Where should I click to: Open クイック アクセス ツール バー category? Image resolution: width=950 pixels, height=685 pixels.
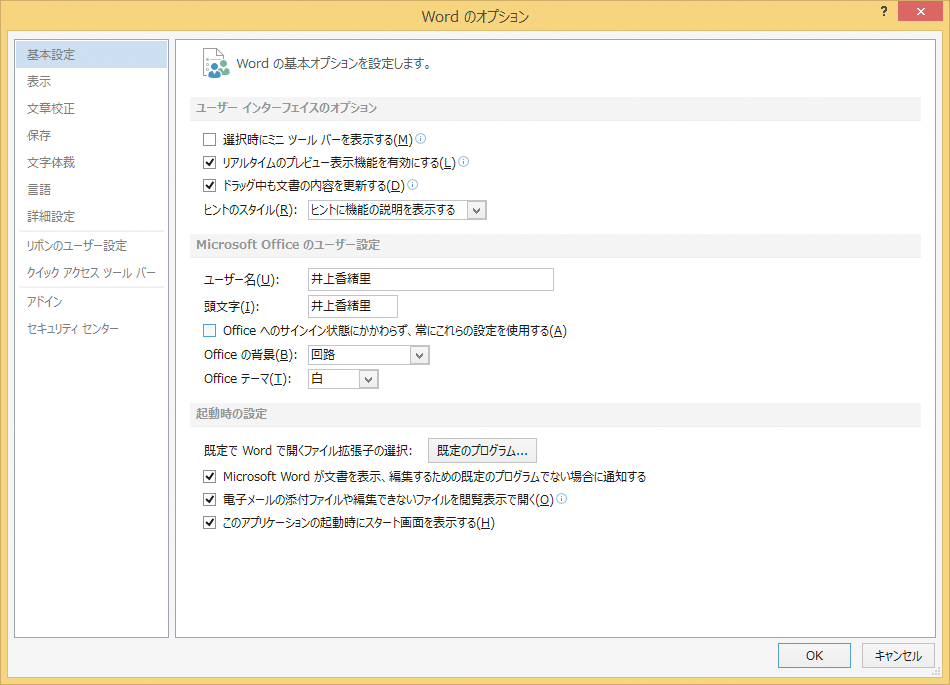point(91,273)
